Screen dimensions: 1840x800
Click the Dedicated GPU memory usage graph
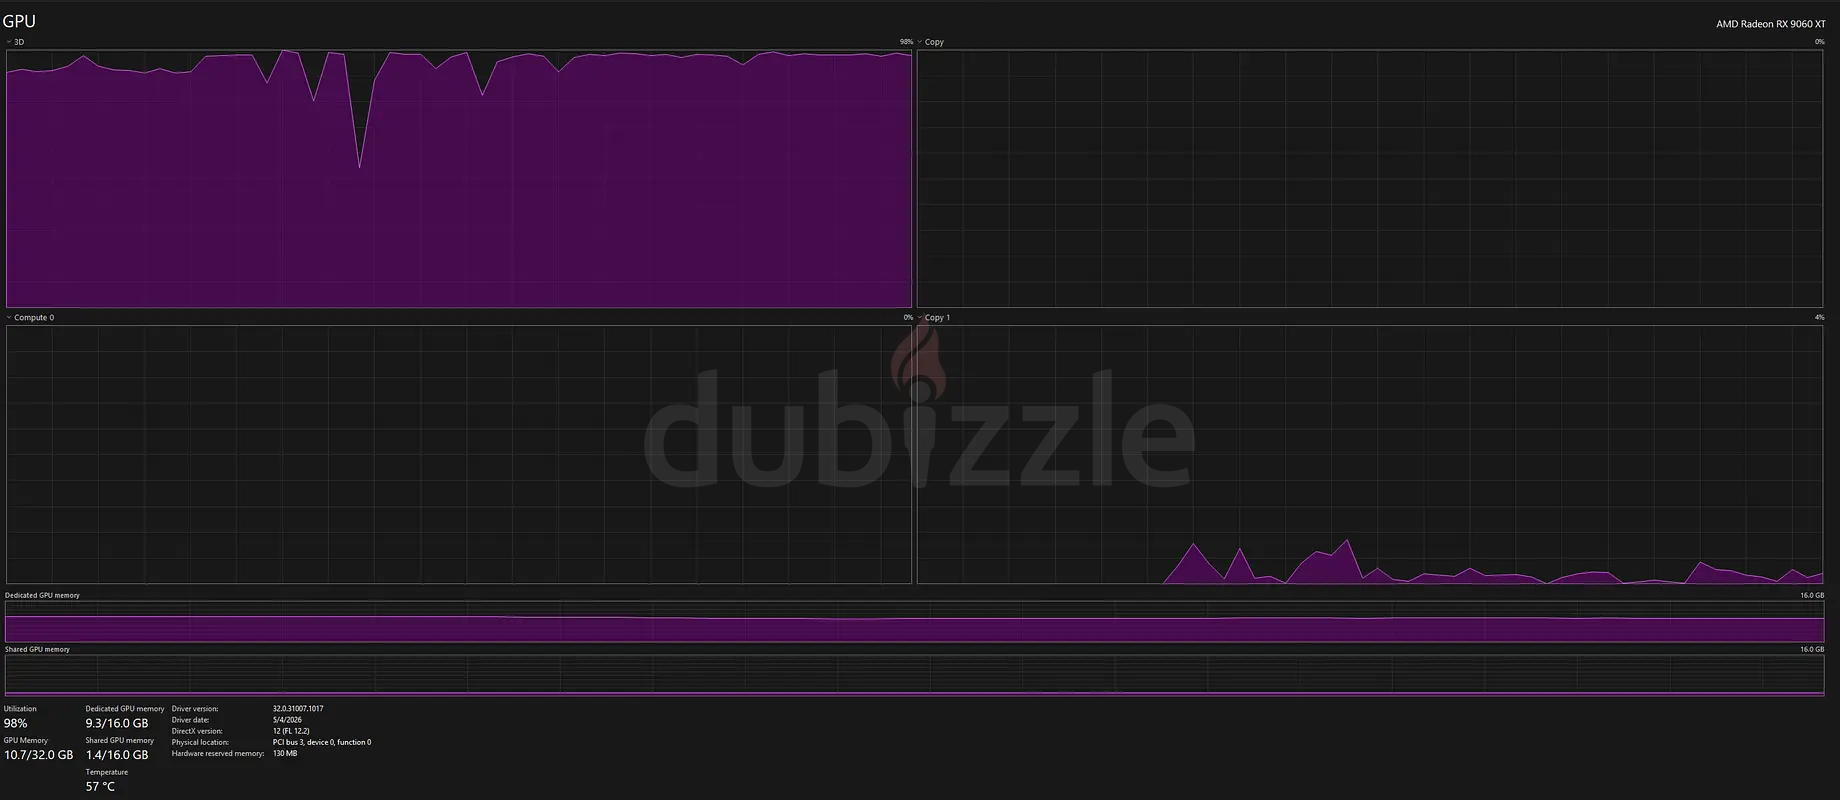914,622
